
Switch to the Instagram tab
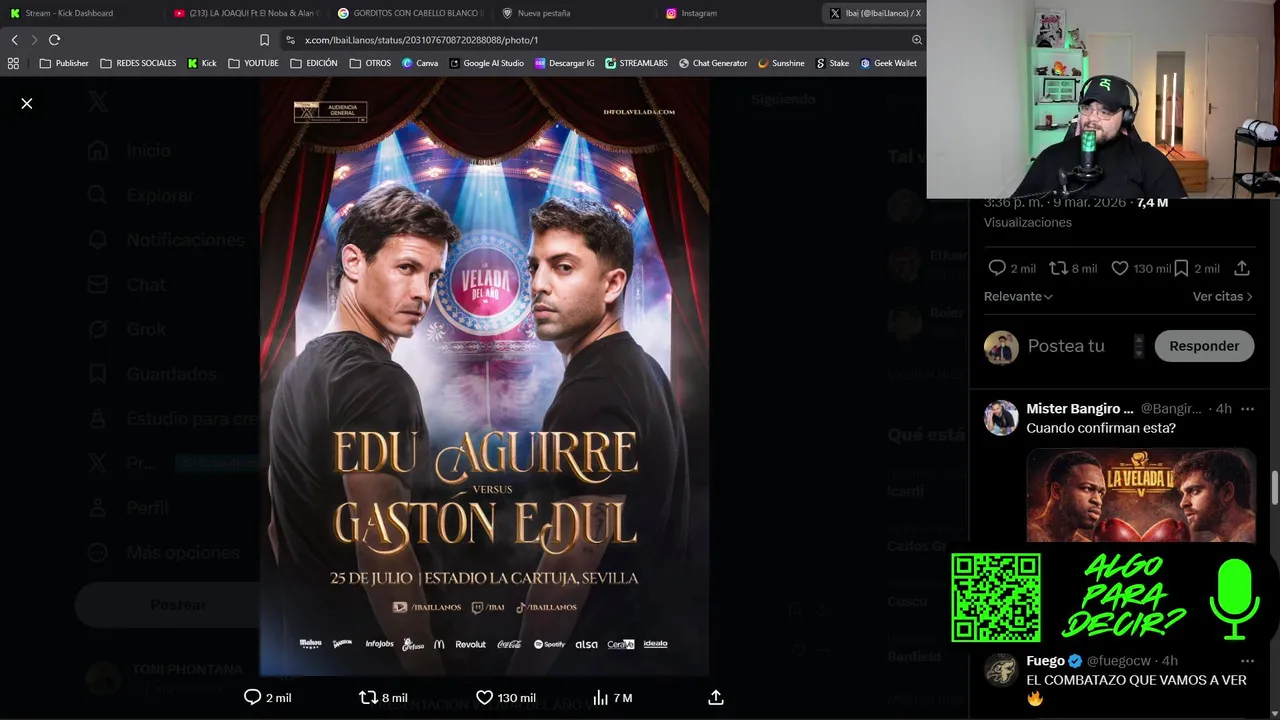click(737, 13)
